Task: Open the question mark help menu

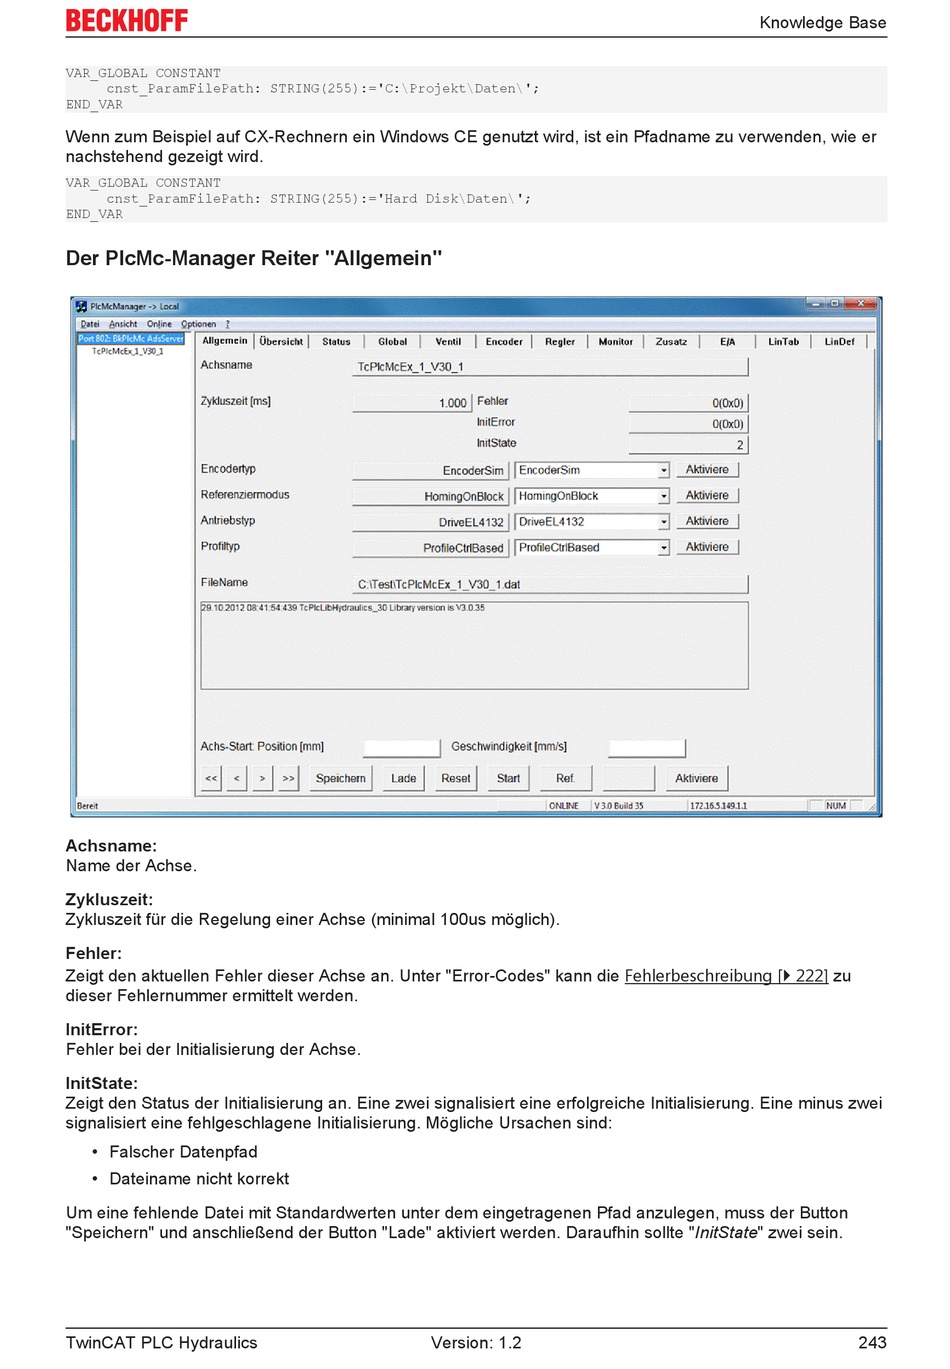Action: click(x=227, y=324)
